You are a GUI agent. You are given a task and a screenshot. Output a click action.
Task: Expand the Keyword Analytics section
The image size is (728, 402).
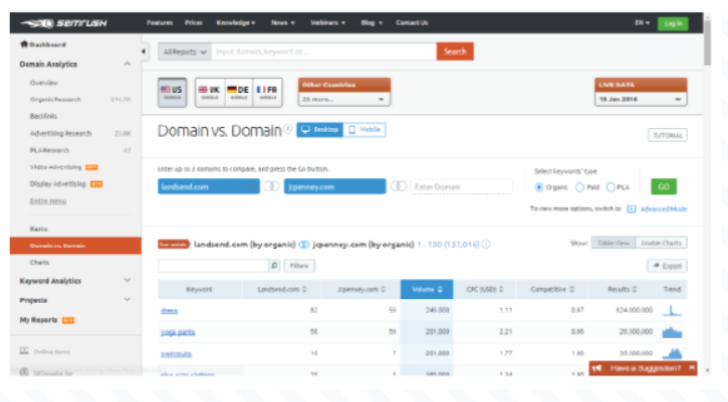click(127, 280)
